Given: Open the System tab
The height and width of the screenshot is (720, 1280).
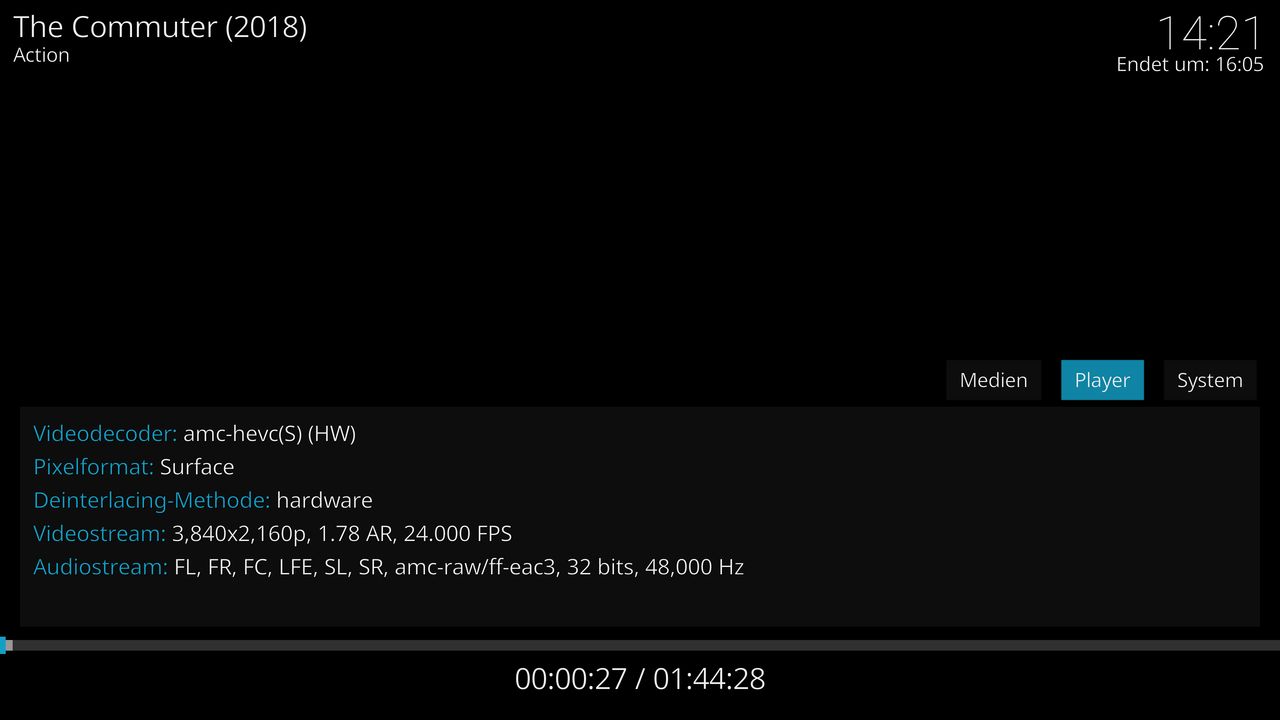Looking at the screenshot, I should (x=1210, y=380).
